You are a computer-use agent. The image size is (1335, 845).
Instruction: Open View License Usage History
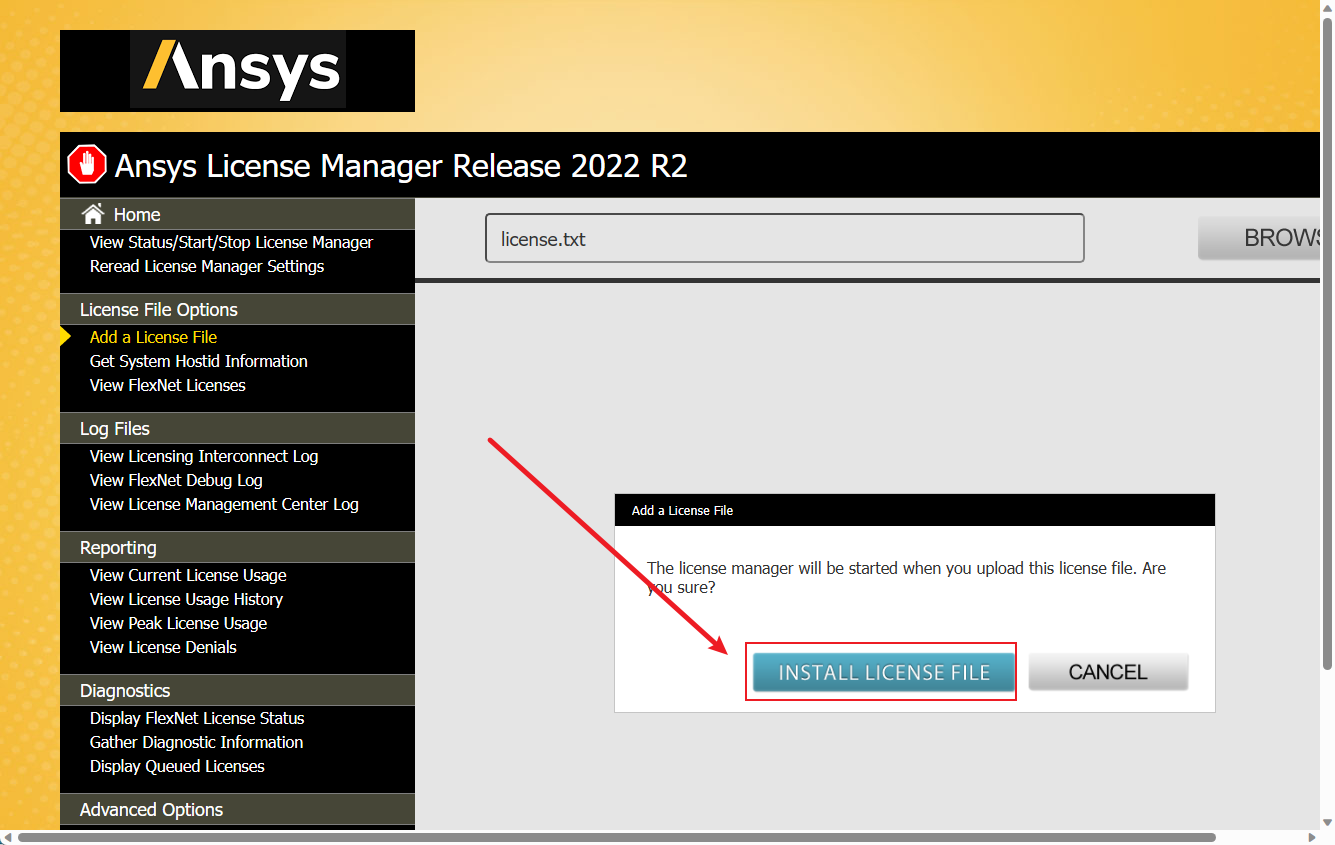pyautogui.click(x=186, y=599)
